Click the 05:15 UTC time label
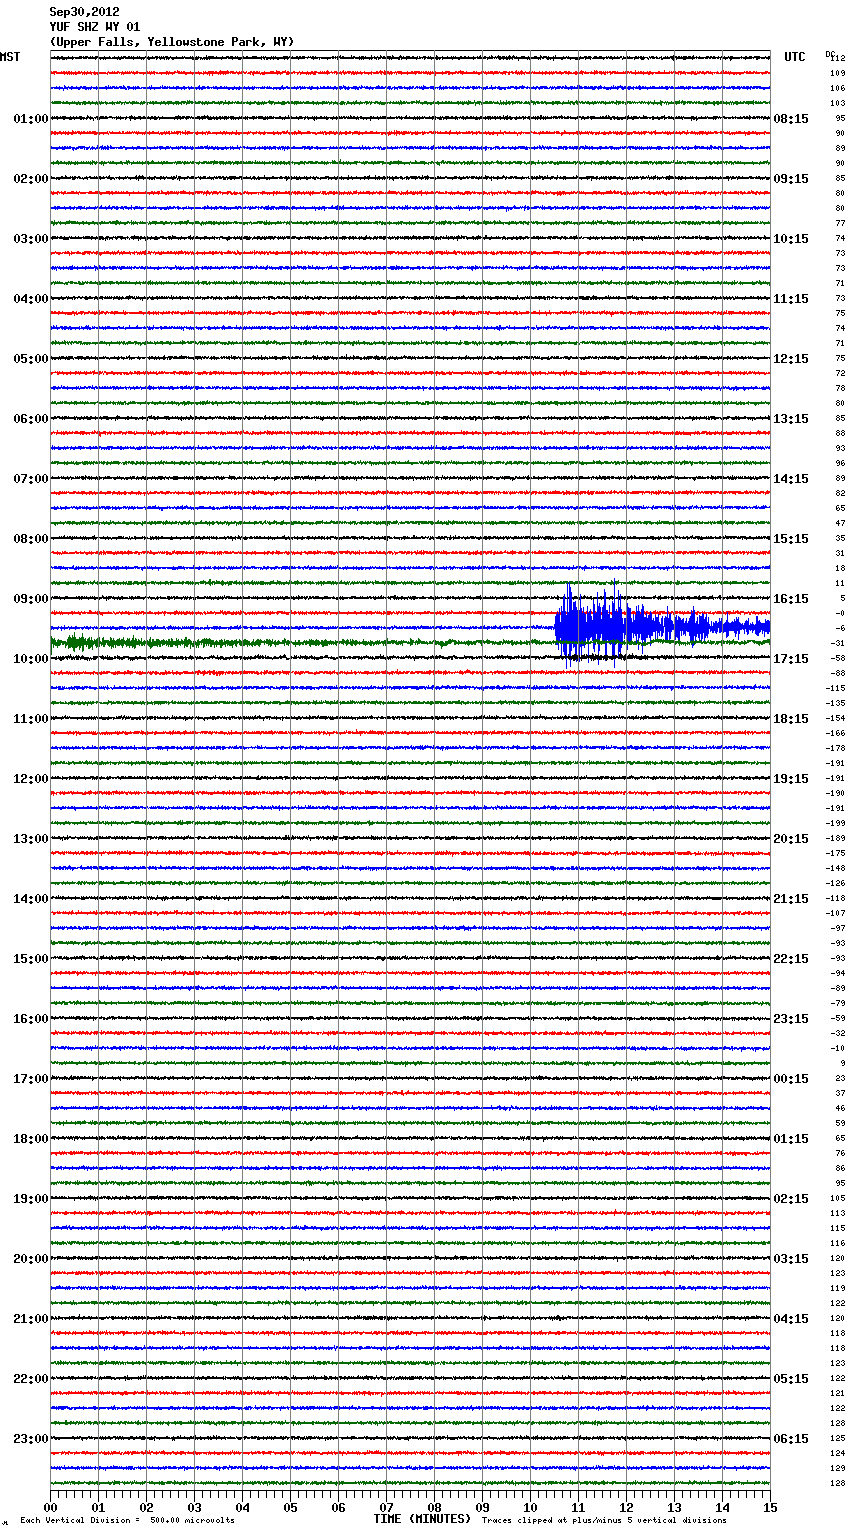 point(791,1379)
